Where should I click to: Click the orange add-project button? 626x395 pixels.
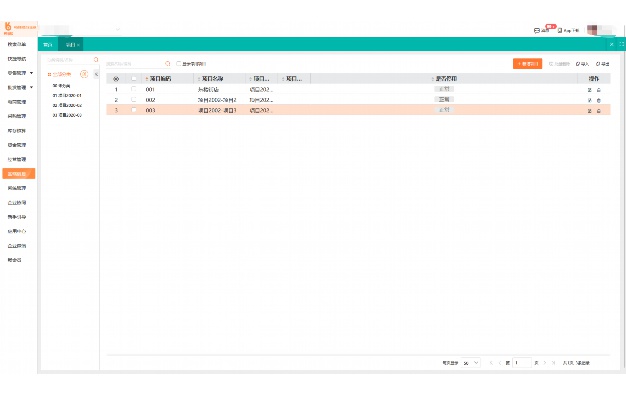[x=527, y=64]
